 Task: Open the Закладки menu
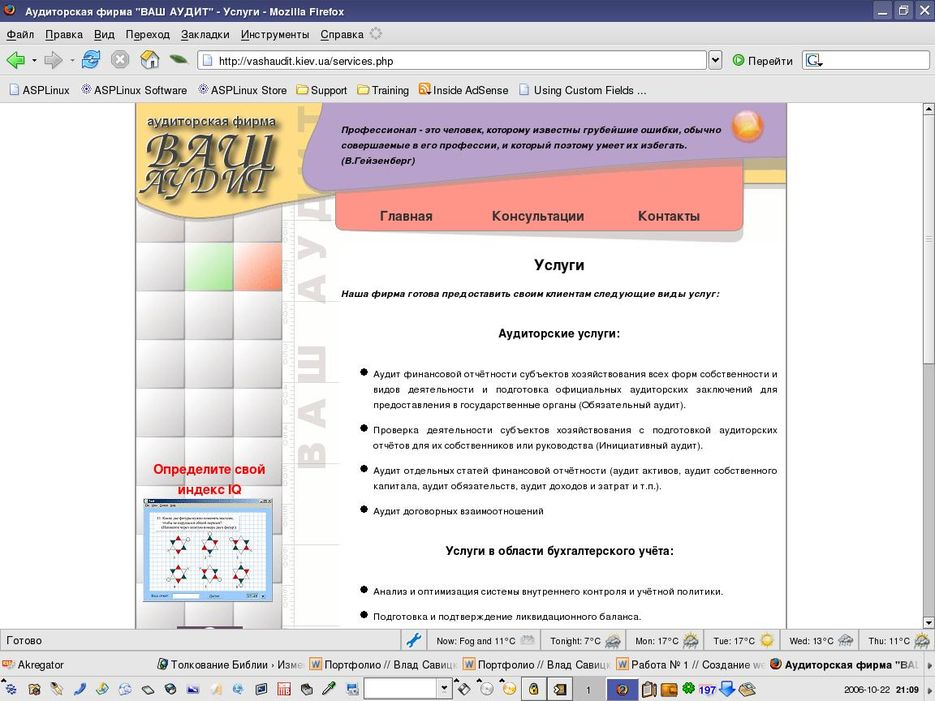(205, 35)
